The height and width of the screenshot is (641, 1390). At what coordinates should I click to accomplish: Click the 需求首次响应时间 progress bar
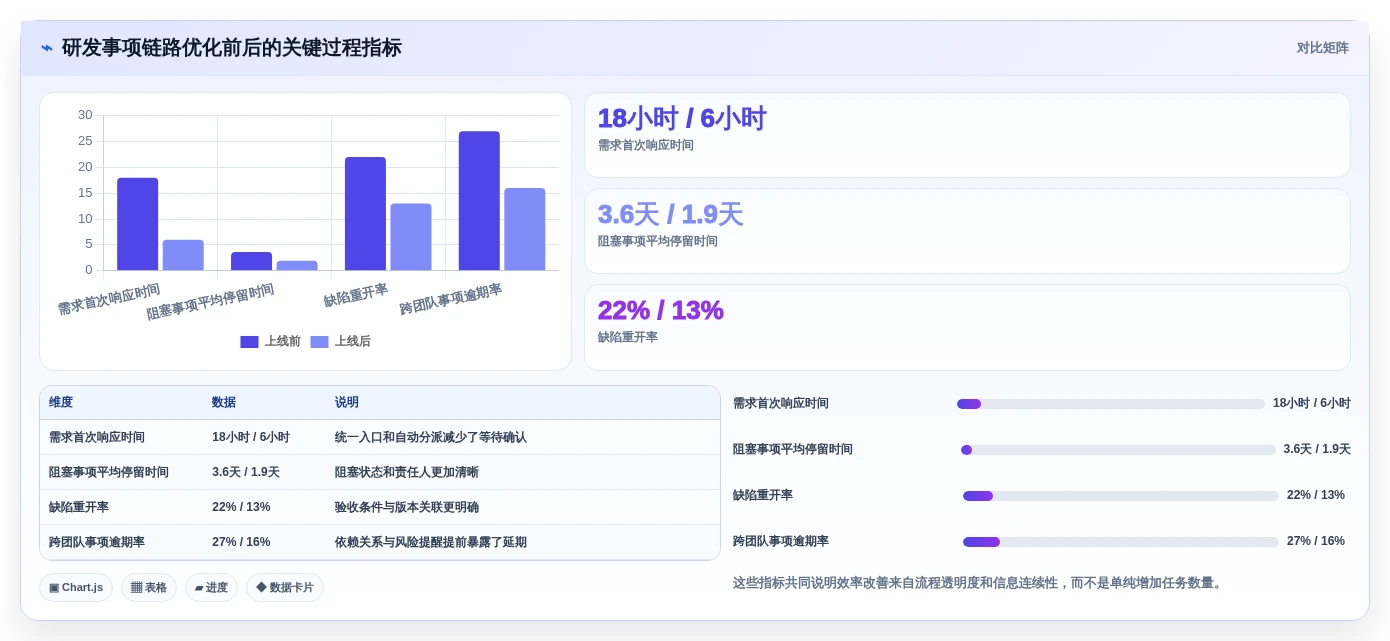coord(1111,404)
